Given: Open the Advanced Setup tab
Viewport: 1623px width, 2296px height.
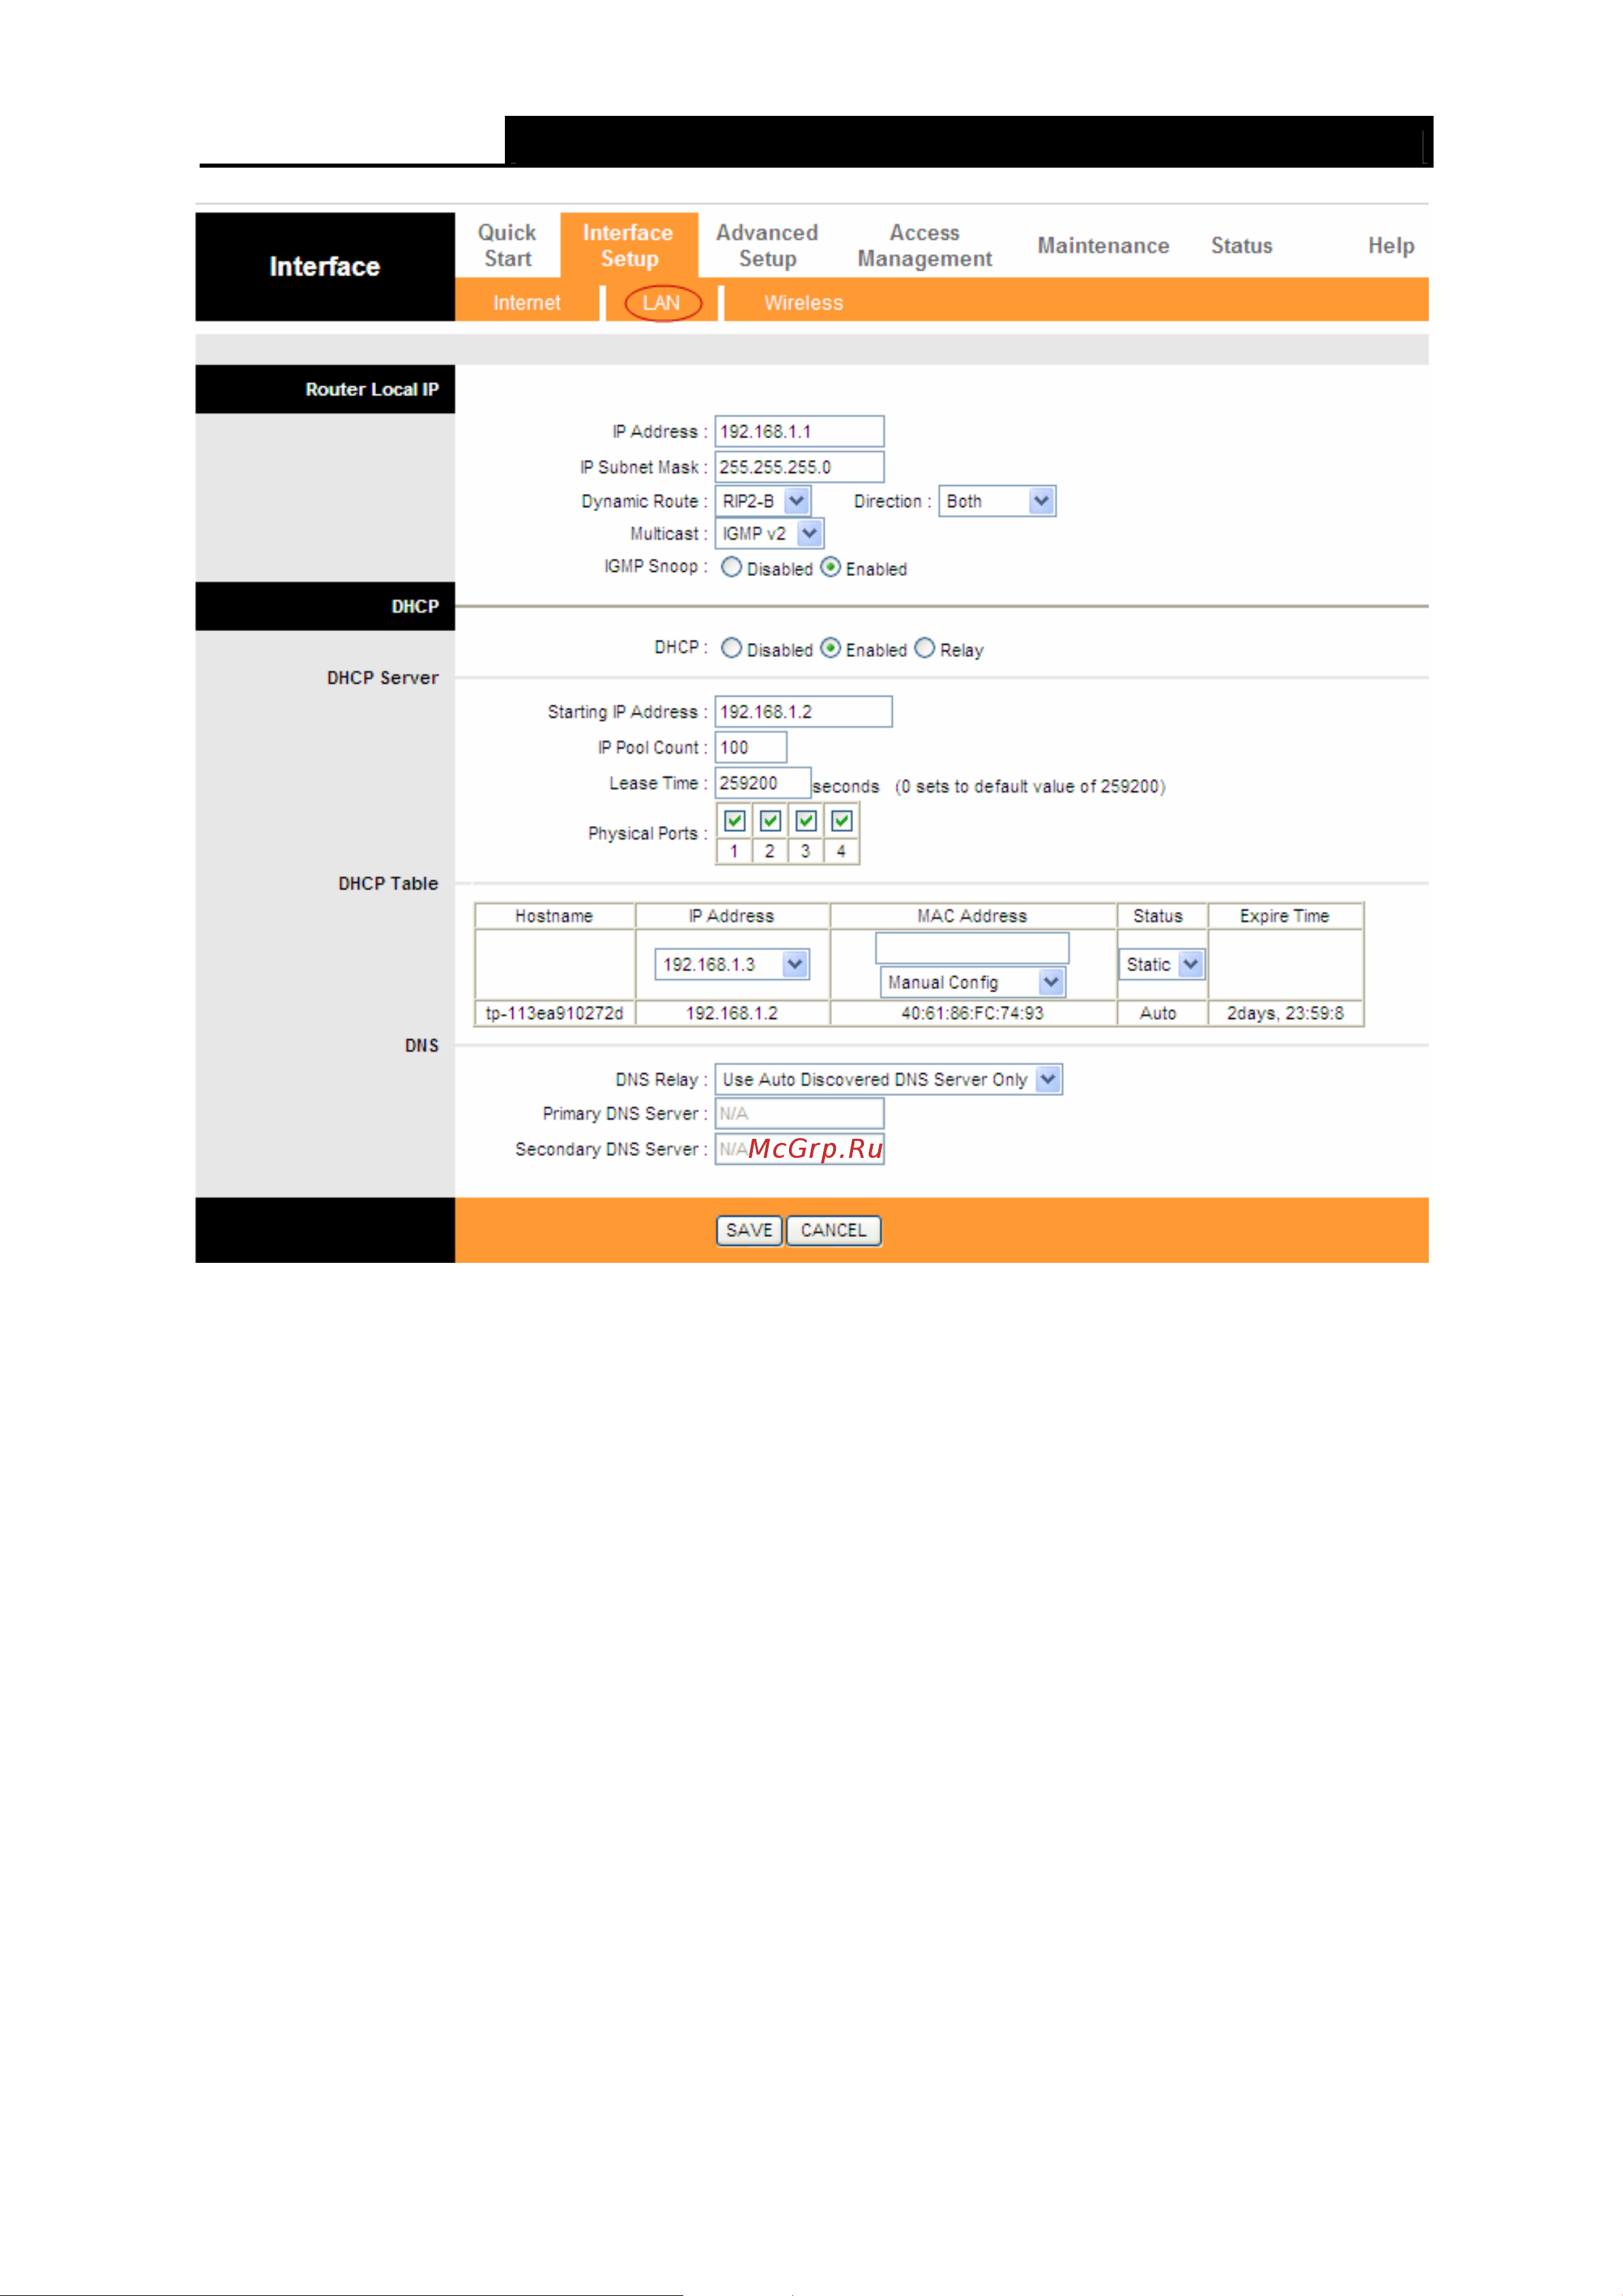Looking at the screenshot, I should (x=767, y=245).
